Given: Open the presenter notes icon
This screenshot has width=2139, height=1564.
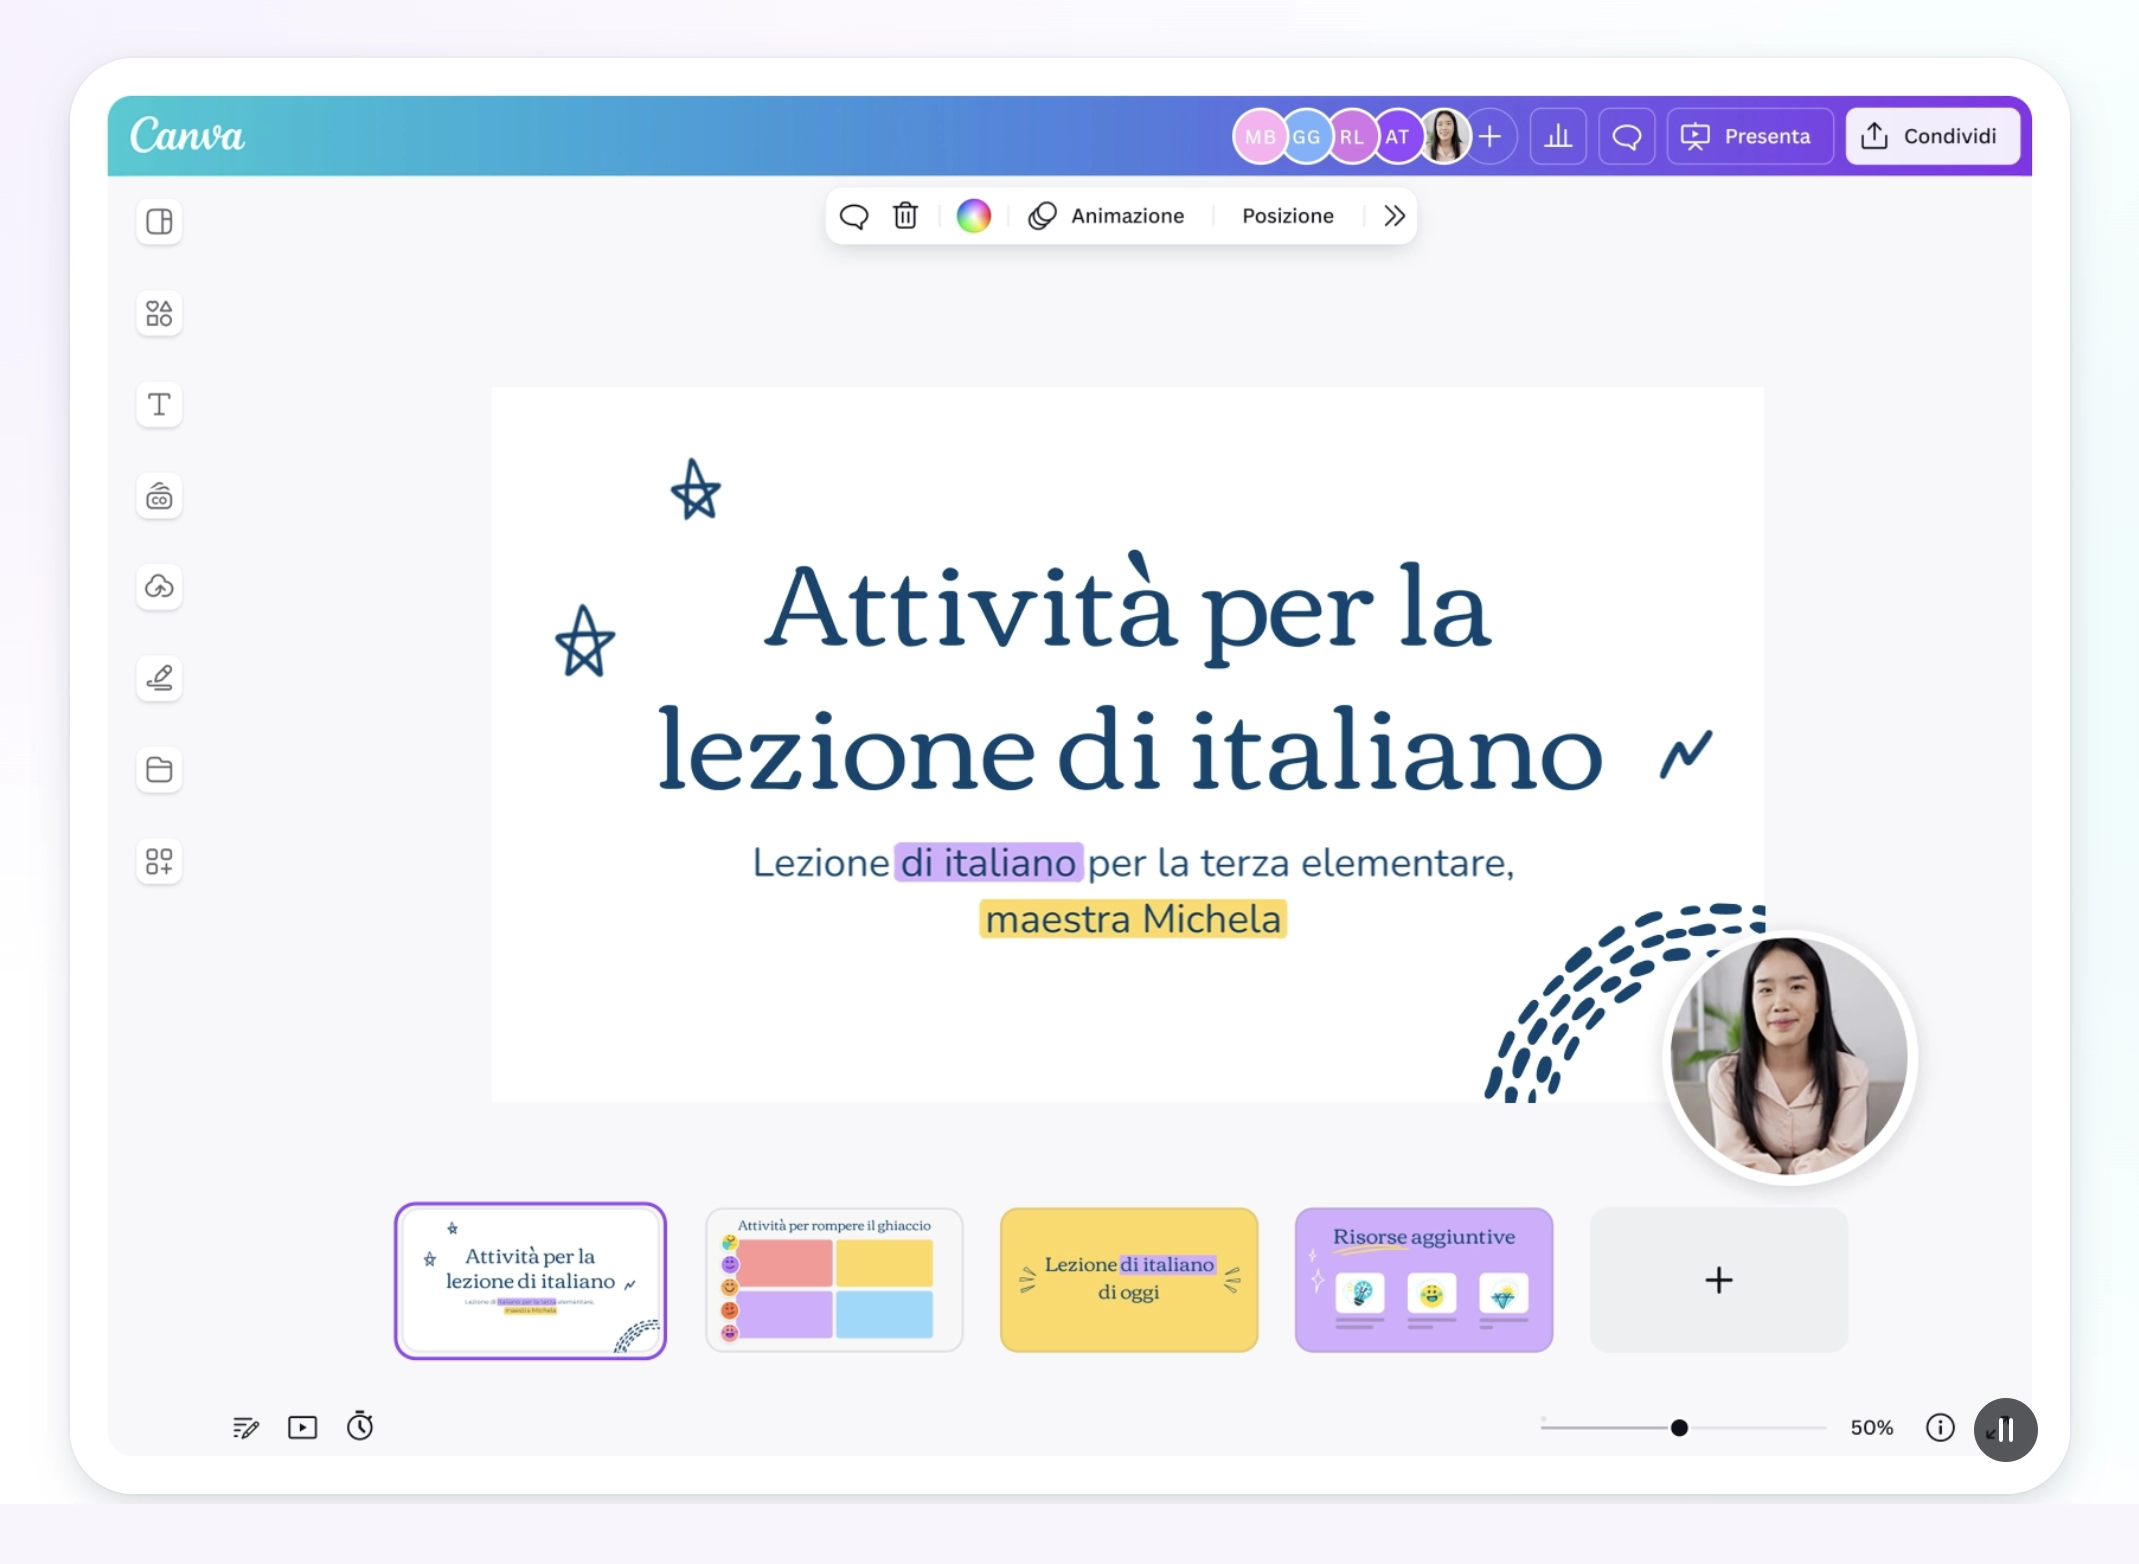Looking at the screenshot, I should tap(246, 1427).
